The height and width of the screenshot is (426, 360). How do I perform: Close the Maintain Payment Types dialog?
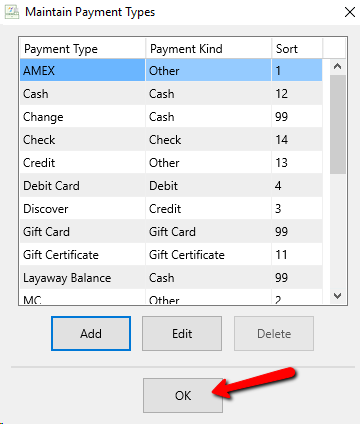350,12
